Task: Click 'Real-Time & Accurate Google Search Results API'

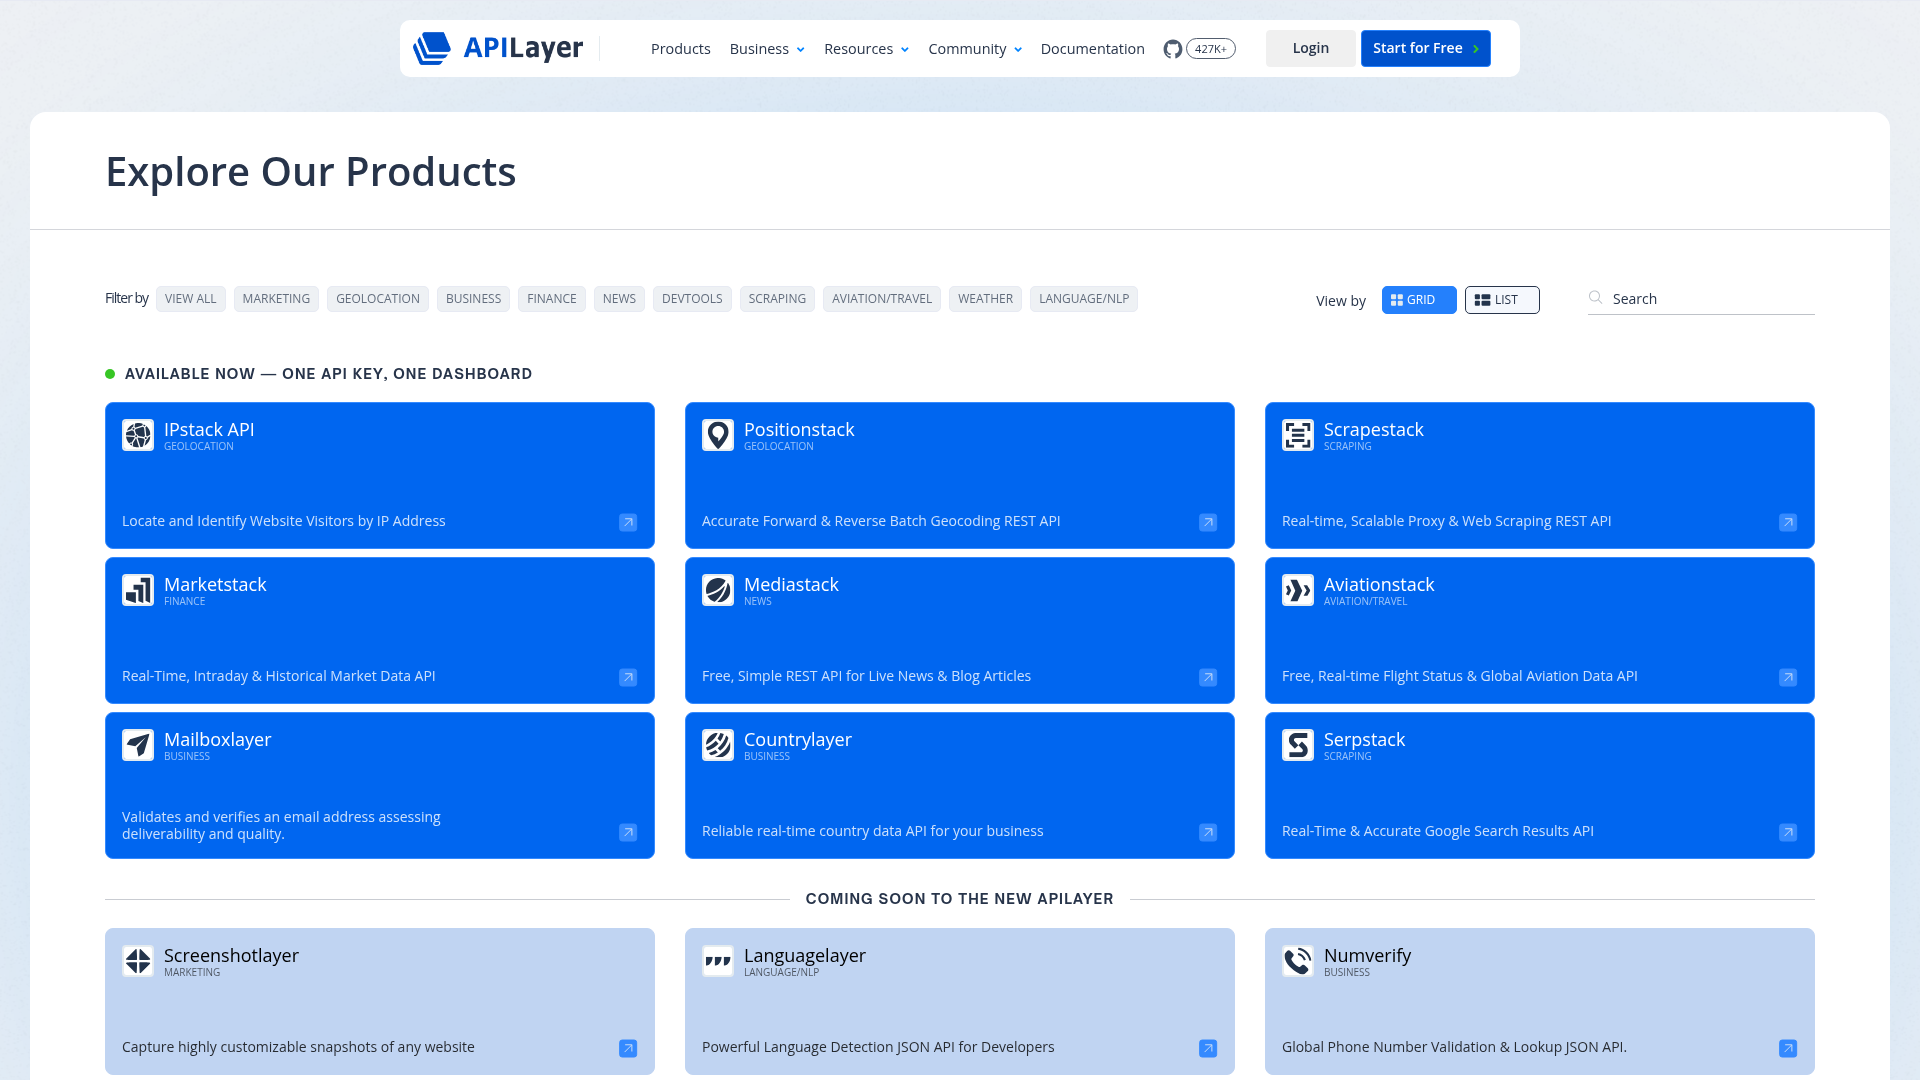Action: pyautogui.click(x=1438, y=831)
